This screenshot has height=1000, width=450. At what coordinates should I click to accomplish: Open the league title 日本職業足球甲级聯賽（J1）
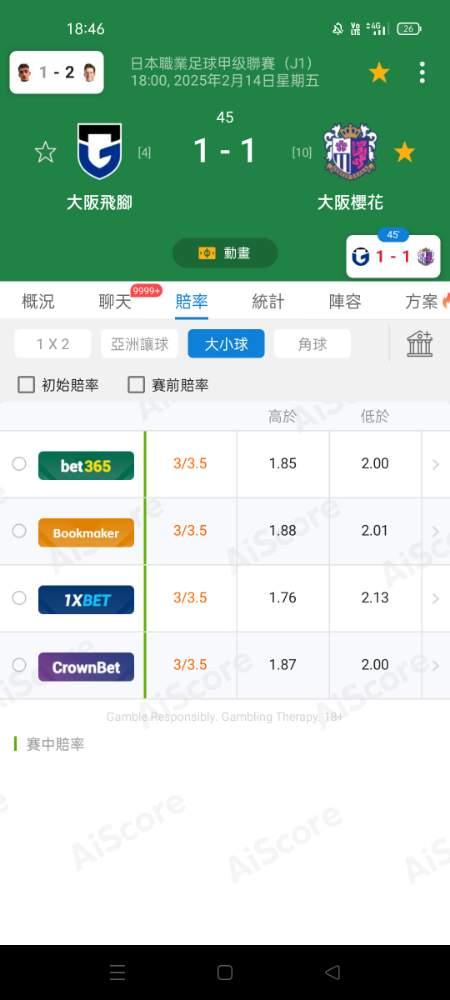222,64
